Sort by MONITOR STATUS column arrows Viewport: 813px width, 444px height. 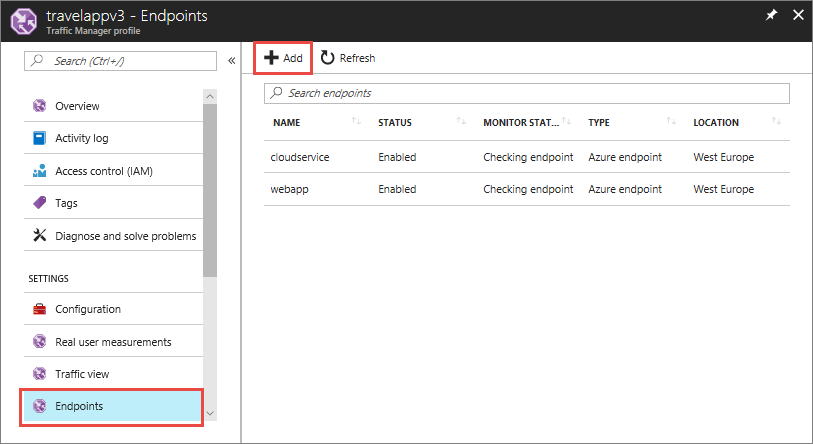[566, 121]
